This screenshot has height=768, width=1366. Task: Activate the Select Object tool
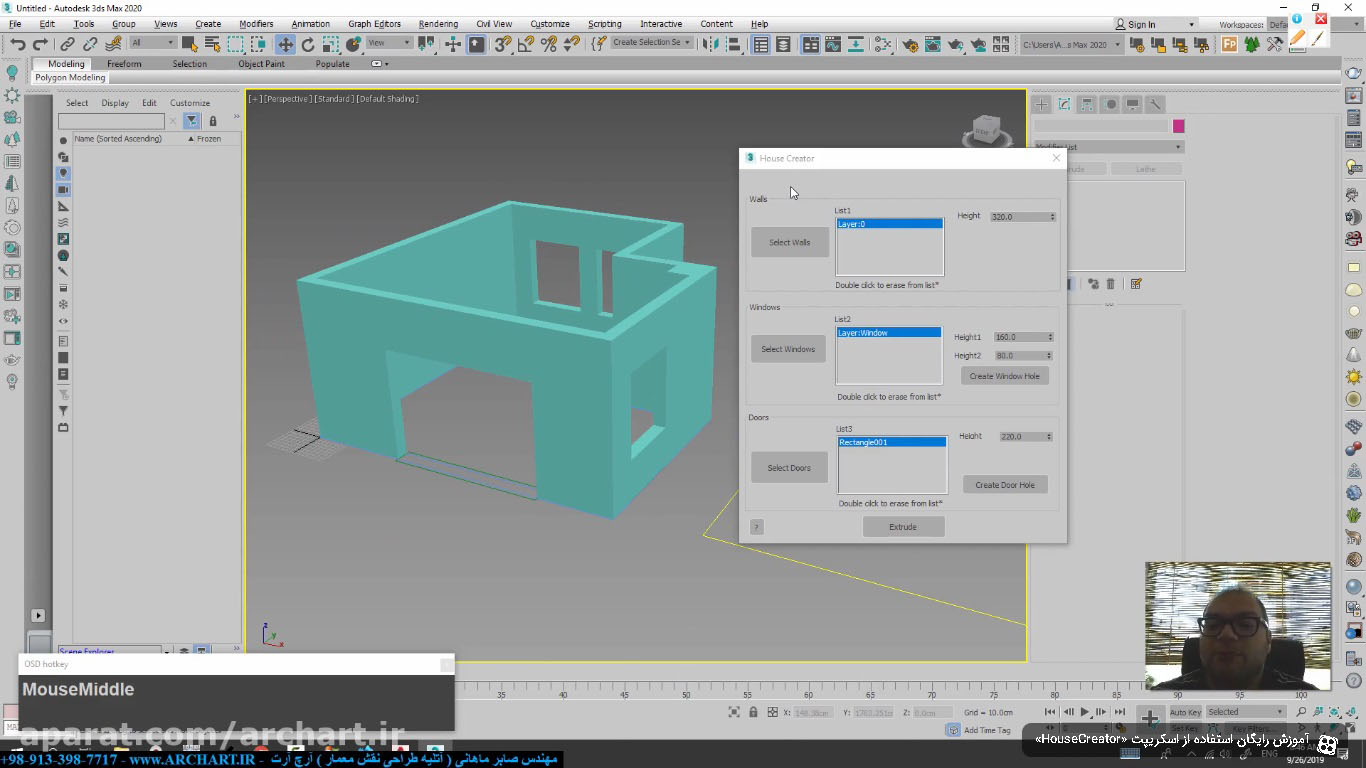[189, 44]
